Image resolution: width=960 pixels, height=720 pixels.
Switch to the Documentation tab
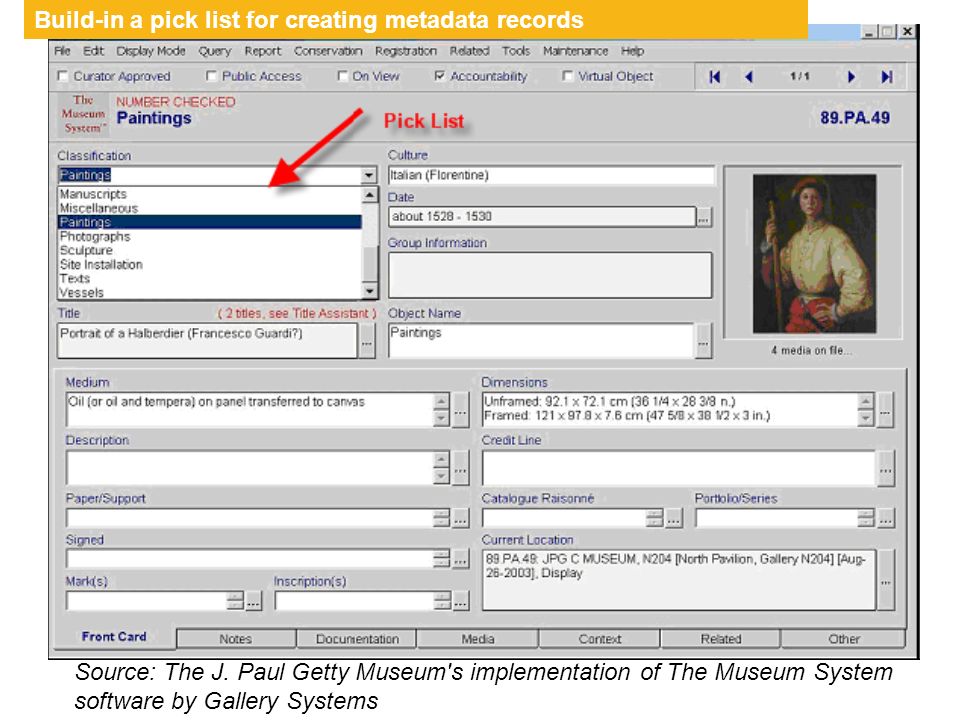point(357,639)
